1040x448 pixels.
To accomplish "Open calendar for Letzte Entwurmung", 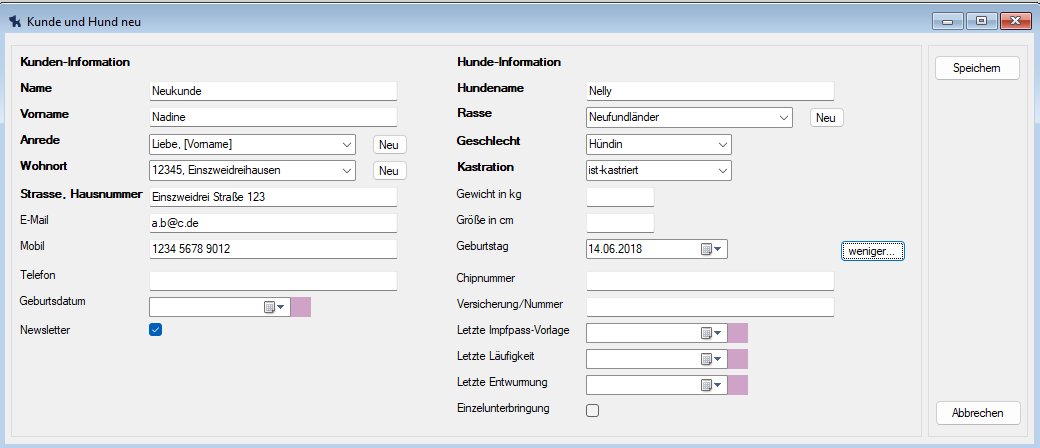I will pos(711,385).
